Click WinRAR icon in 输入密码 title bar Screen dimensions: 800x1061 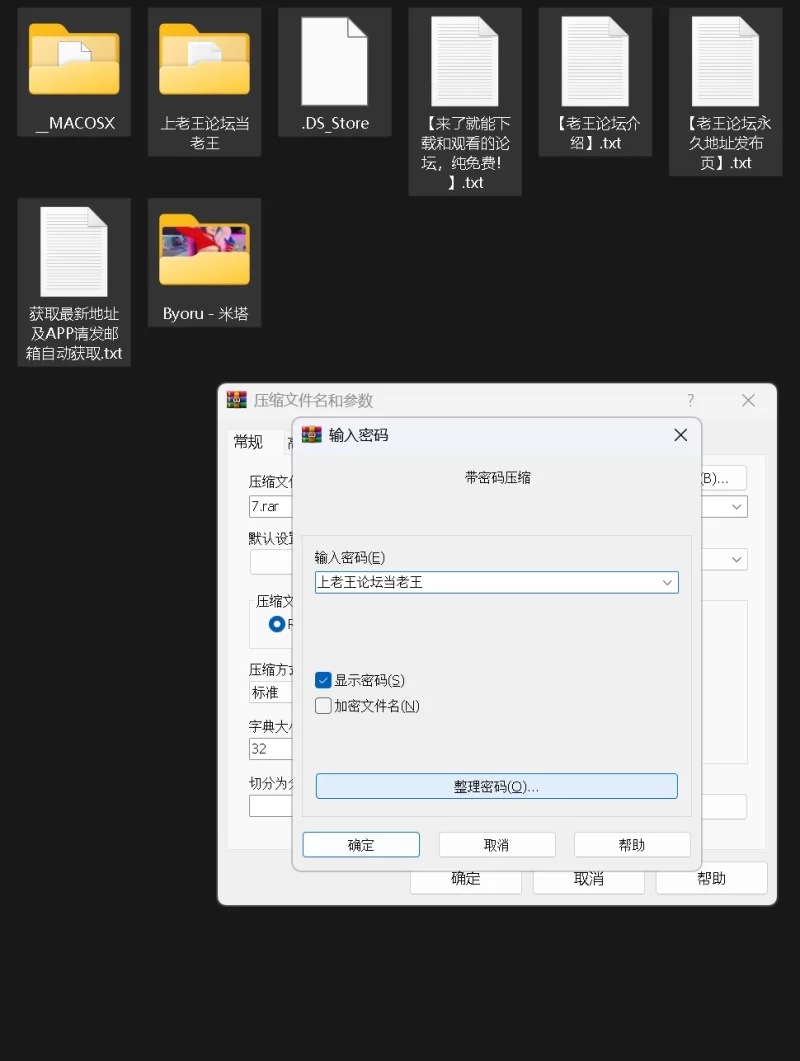(x=311, y=434)
